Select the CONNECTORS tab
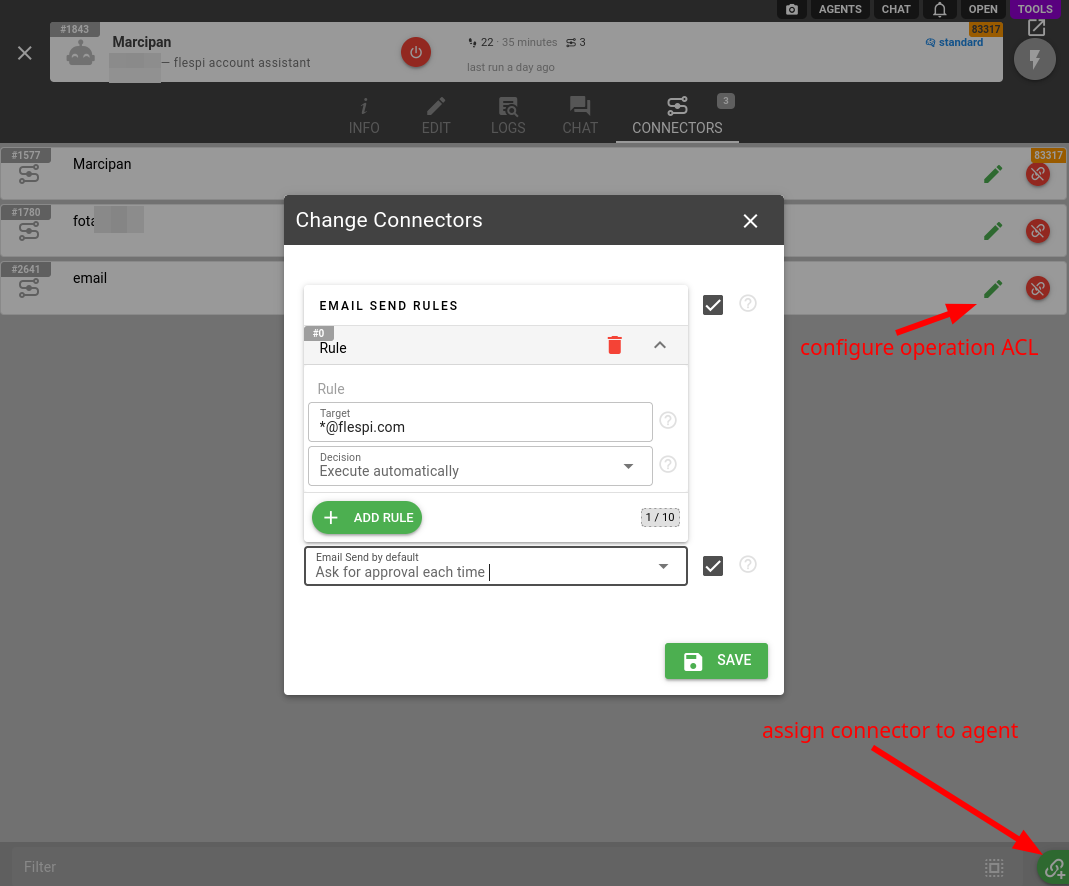 677,117
